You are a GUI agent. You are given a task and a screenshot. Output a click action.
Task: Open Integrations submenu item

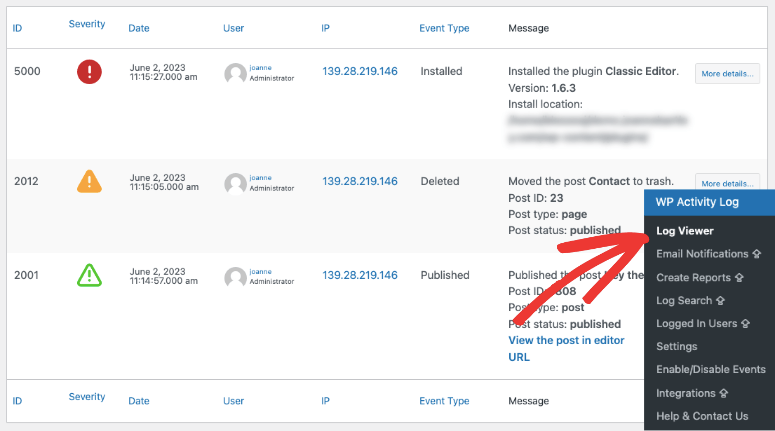click(x=686, y=393)
